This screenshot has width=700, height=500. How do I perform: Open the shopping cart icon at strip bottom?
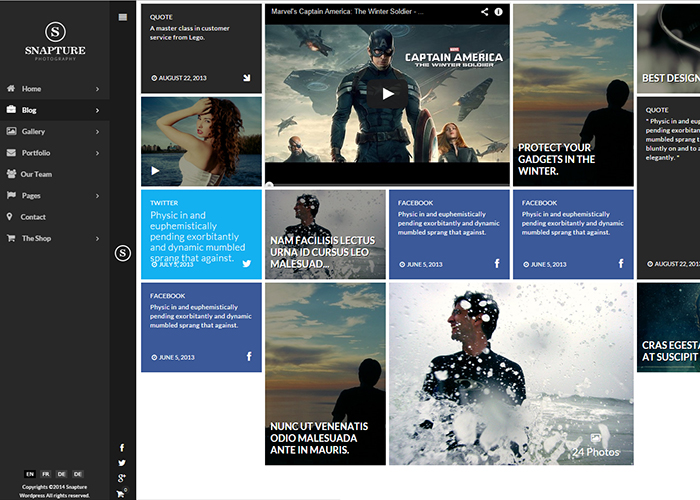pyautogui.click(x=121, y=493)
